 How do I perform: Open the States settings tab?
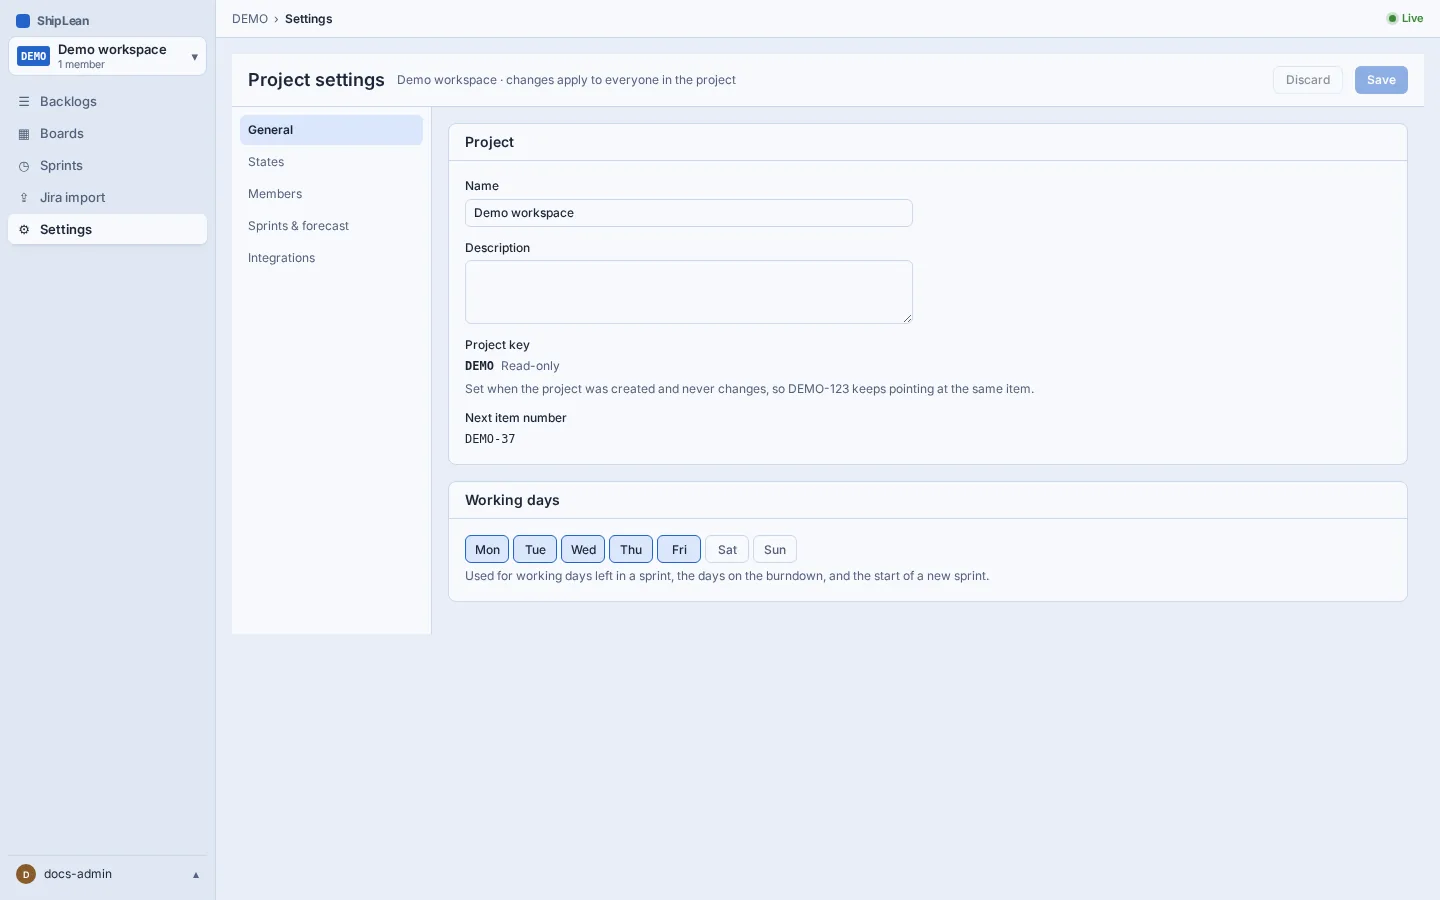tap(331, 162)
